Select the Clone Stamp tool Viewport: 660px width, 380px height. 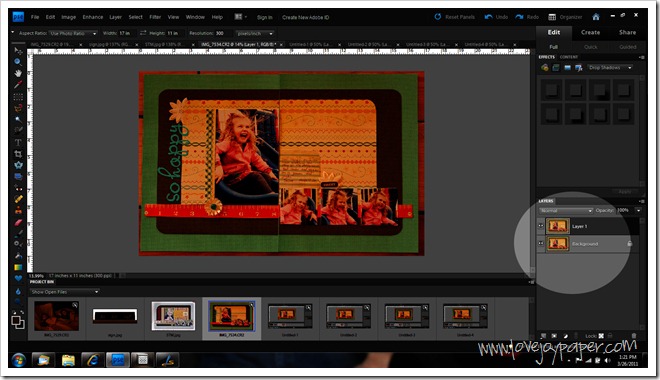18,210
